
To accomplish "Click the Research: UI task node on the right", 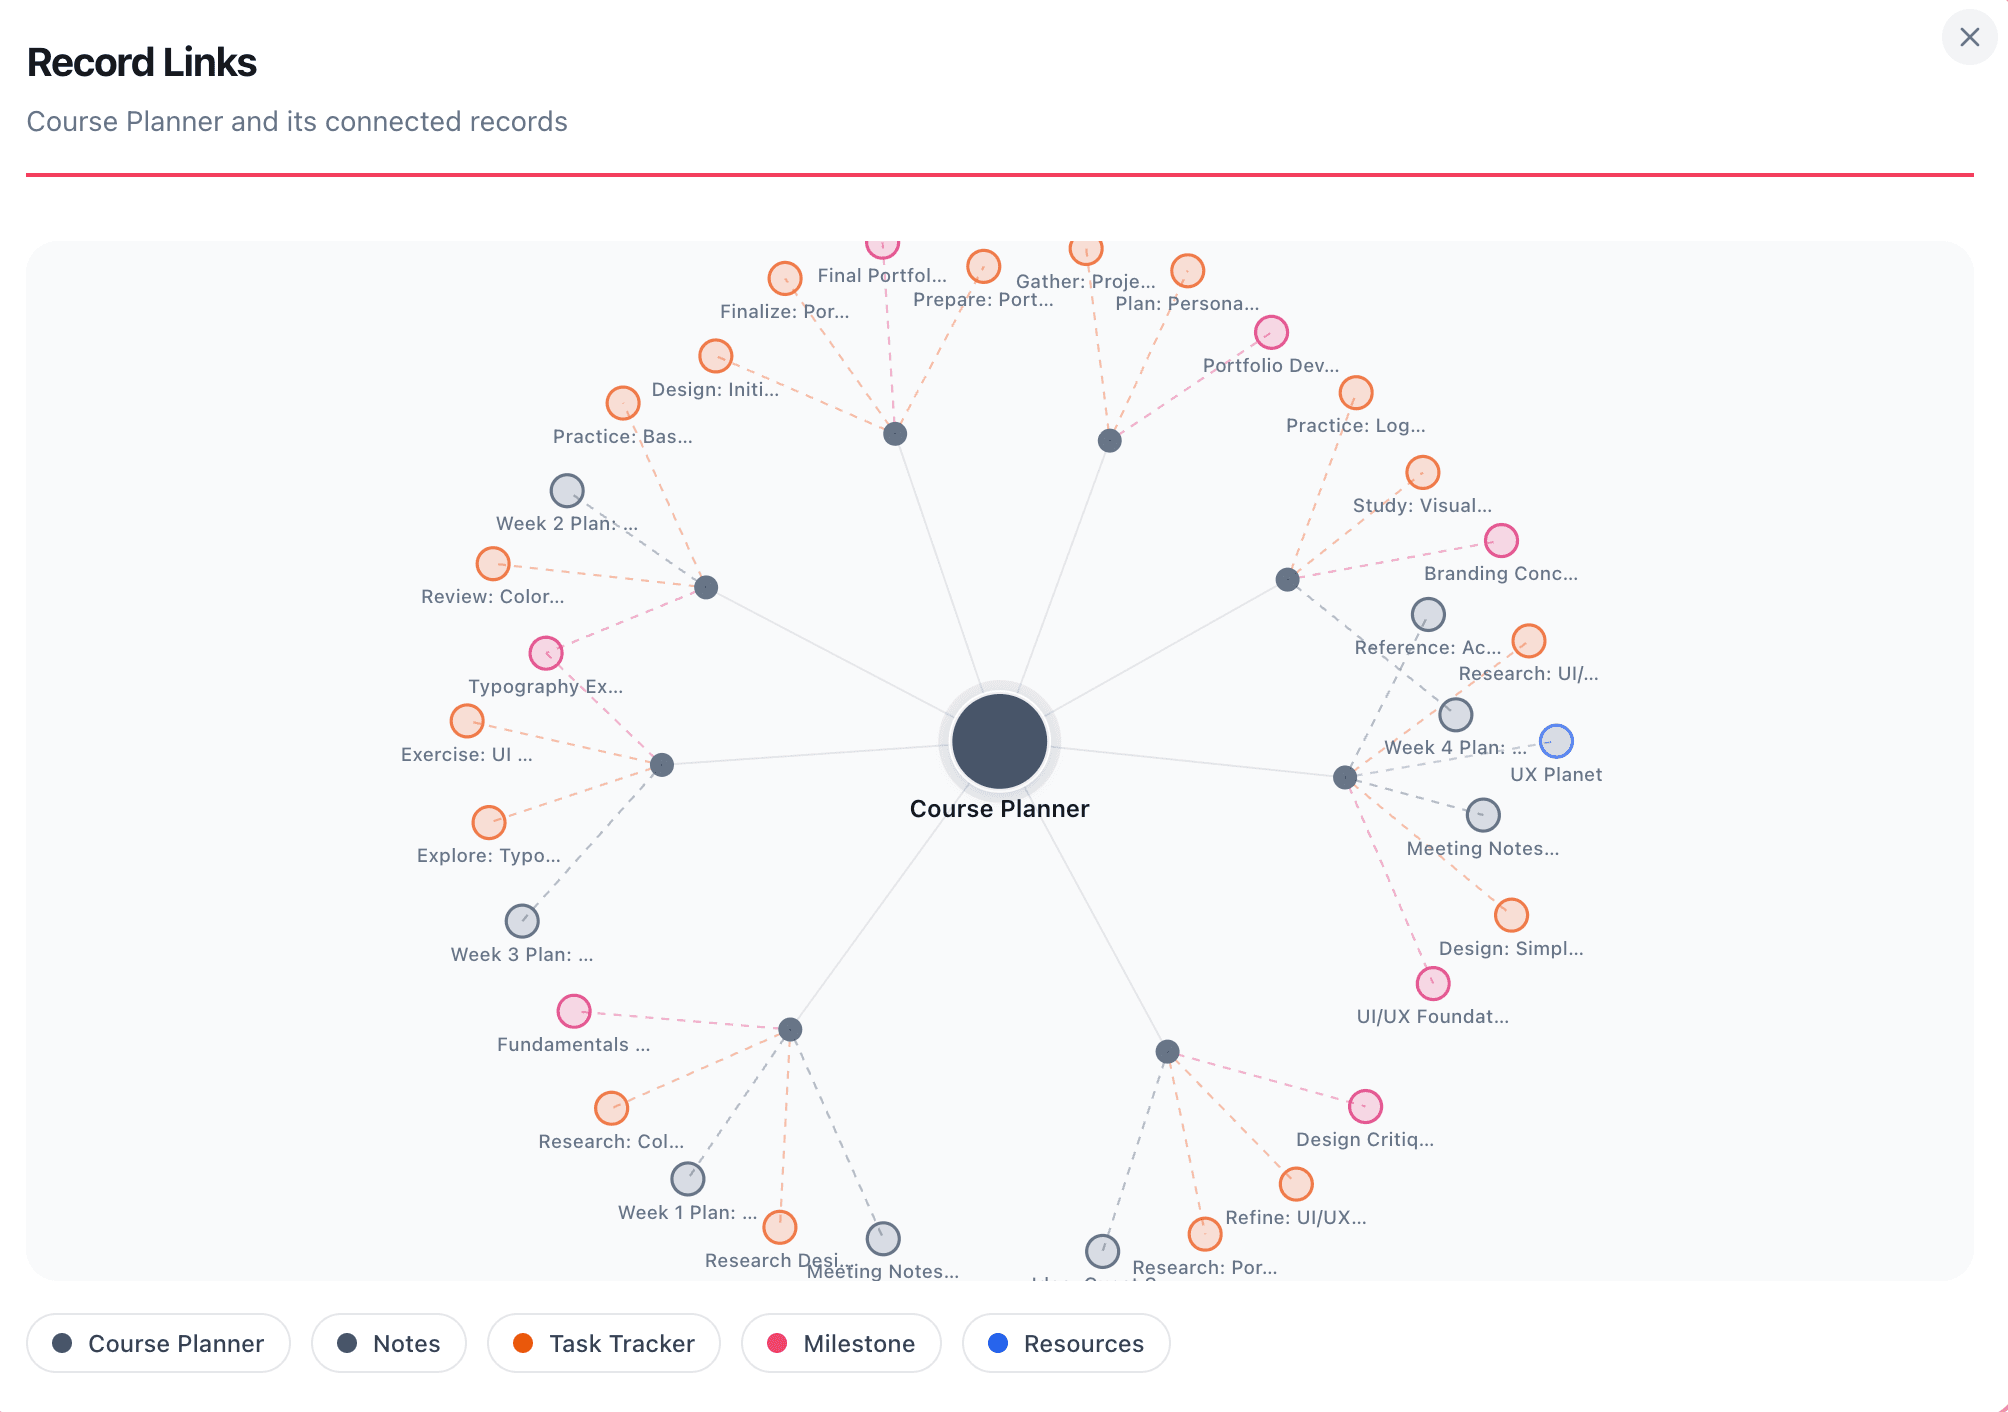I will (x=1527, y=640).
